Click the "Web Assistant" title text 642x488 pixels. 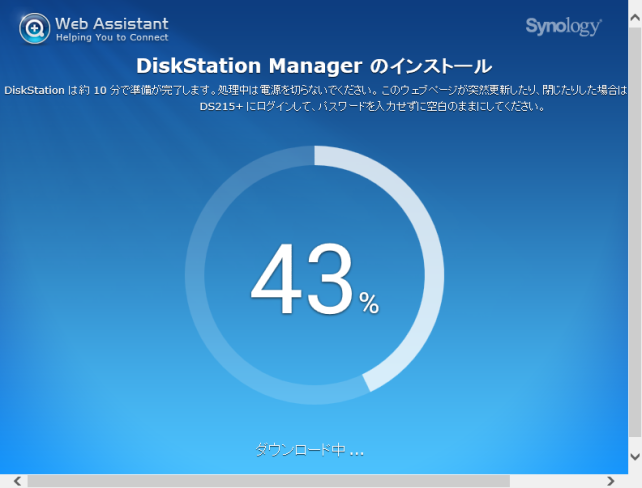112,24
